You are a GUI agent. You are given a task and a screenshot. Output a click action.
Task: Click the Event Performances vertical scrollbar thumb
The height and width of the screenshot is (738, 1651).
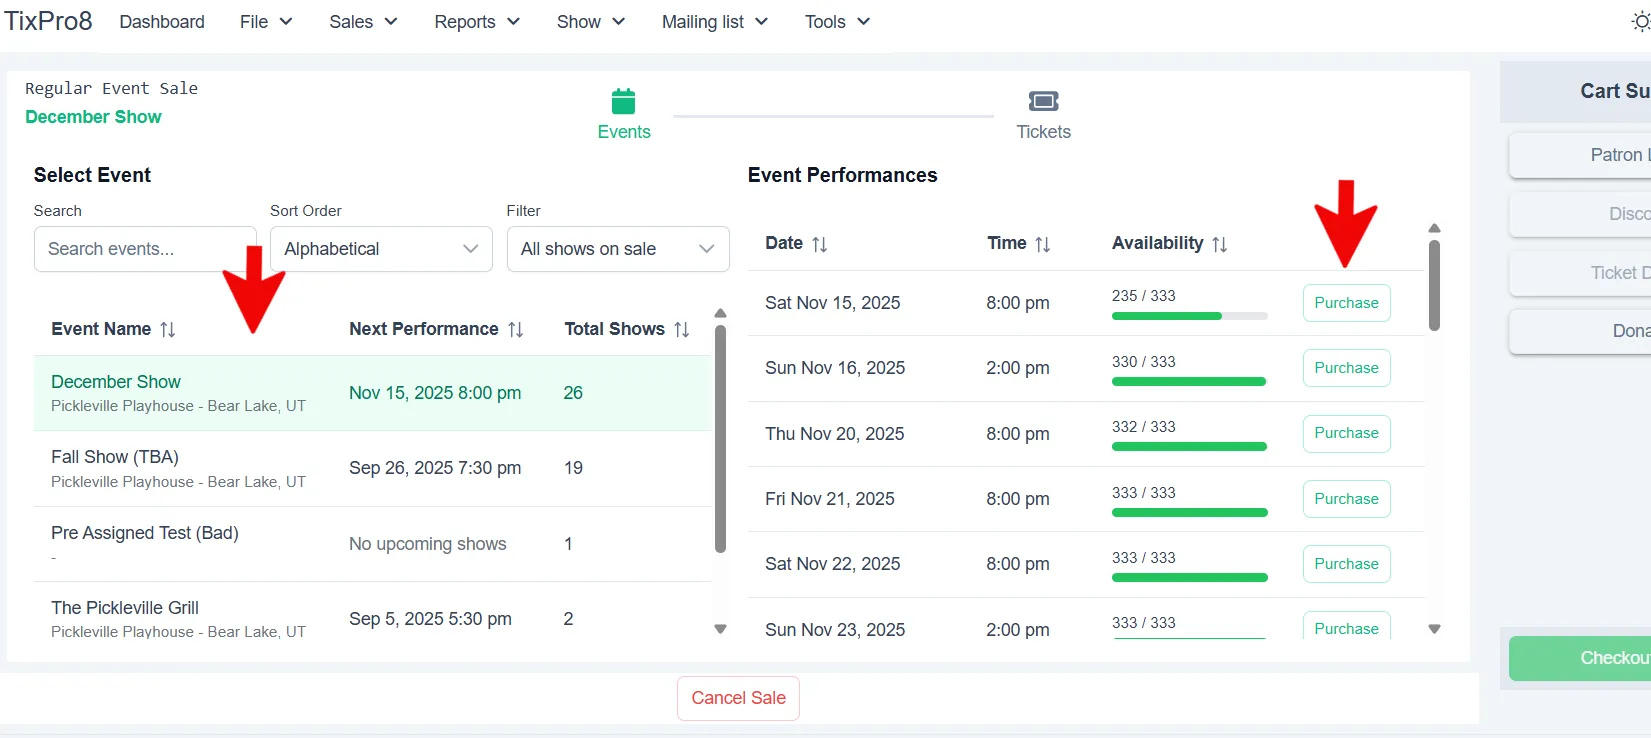click(1434, 285)
